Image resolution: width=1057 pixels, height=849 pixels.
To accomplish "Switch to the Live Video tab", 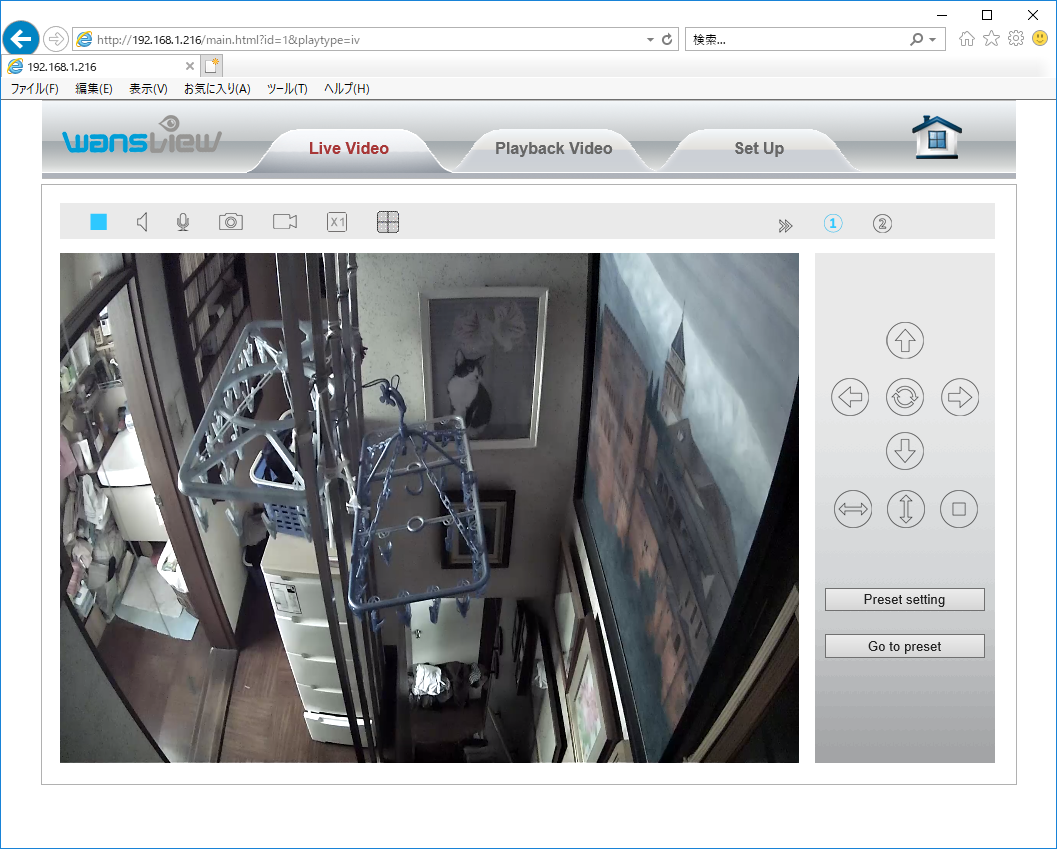I will point(349,149).
